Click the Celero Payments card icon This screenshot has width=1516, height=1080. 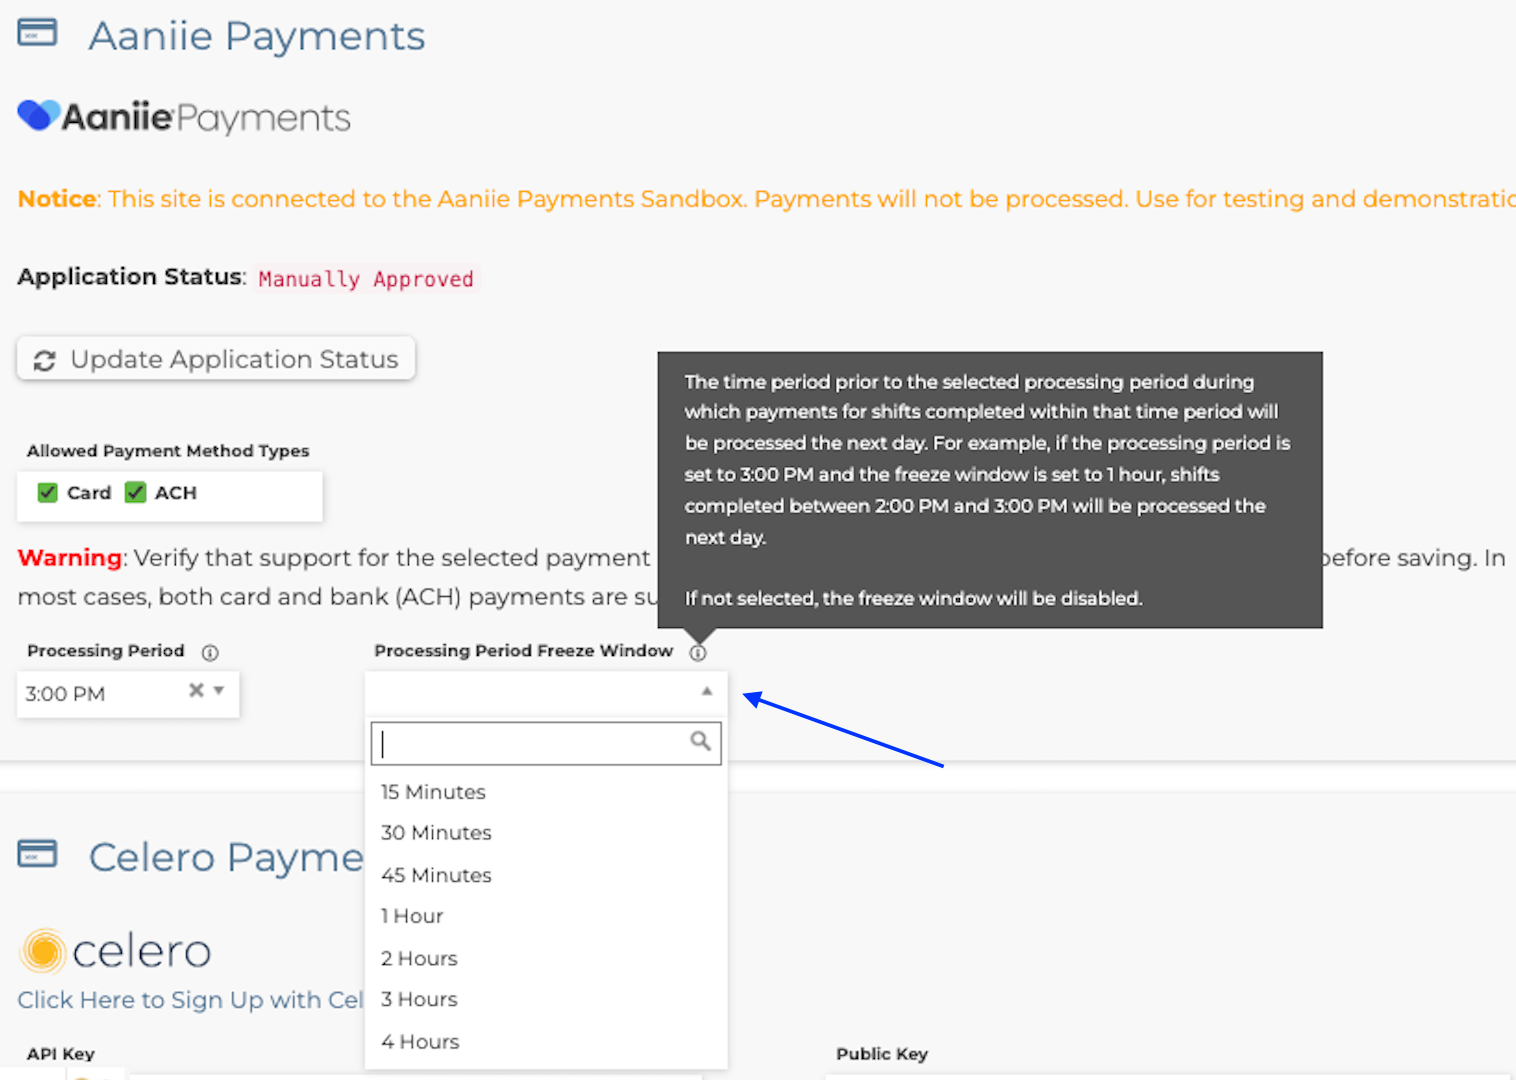[37, 854]
